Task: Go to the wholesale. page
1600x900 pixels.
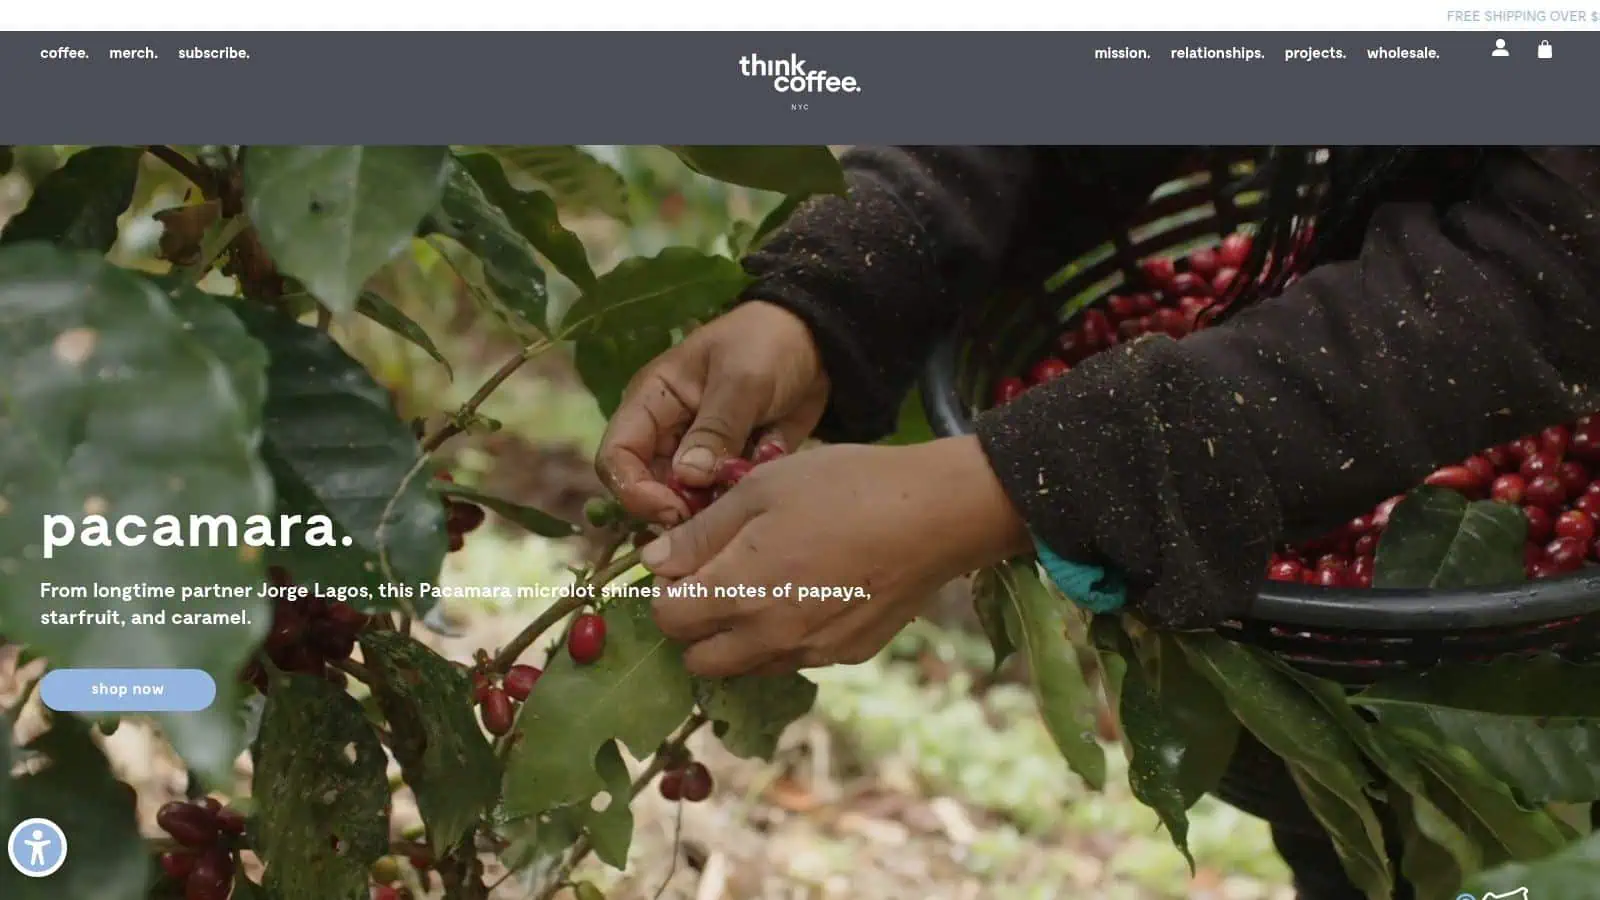Action: pyautogui.click(x=1403, y=53)
